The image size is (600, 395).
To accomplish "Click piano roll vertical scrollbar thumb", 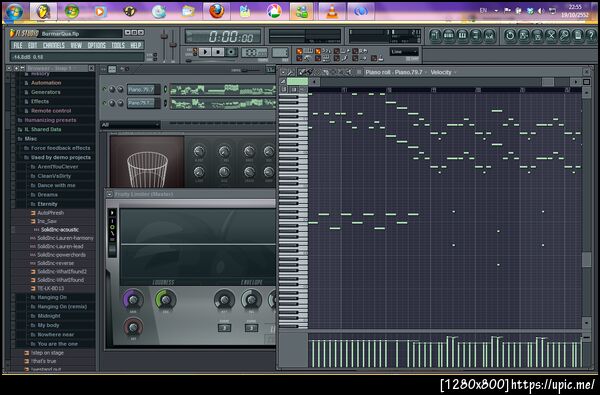I will [586, 260].
